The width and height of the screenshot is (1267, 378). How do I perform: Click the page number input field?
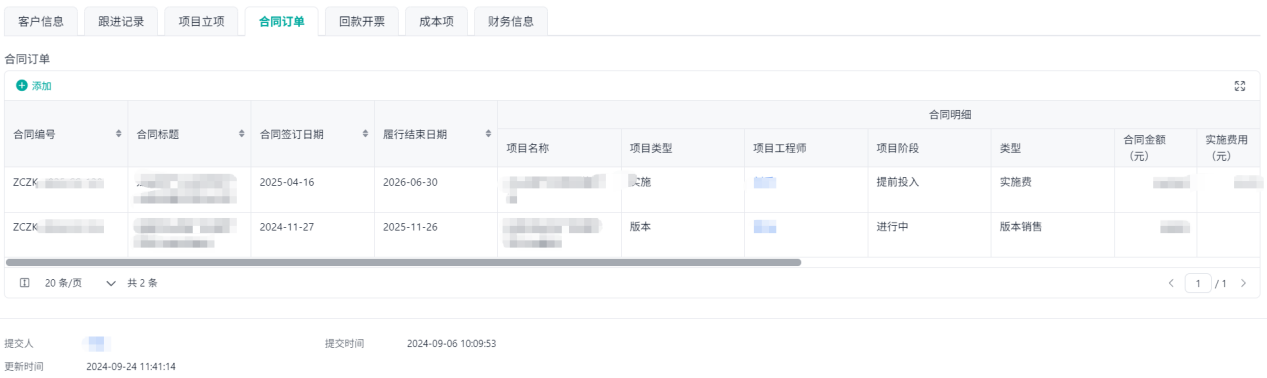click(x=1198, y=283)
